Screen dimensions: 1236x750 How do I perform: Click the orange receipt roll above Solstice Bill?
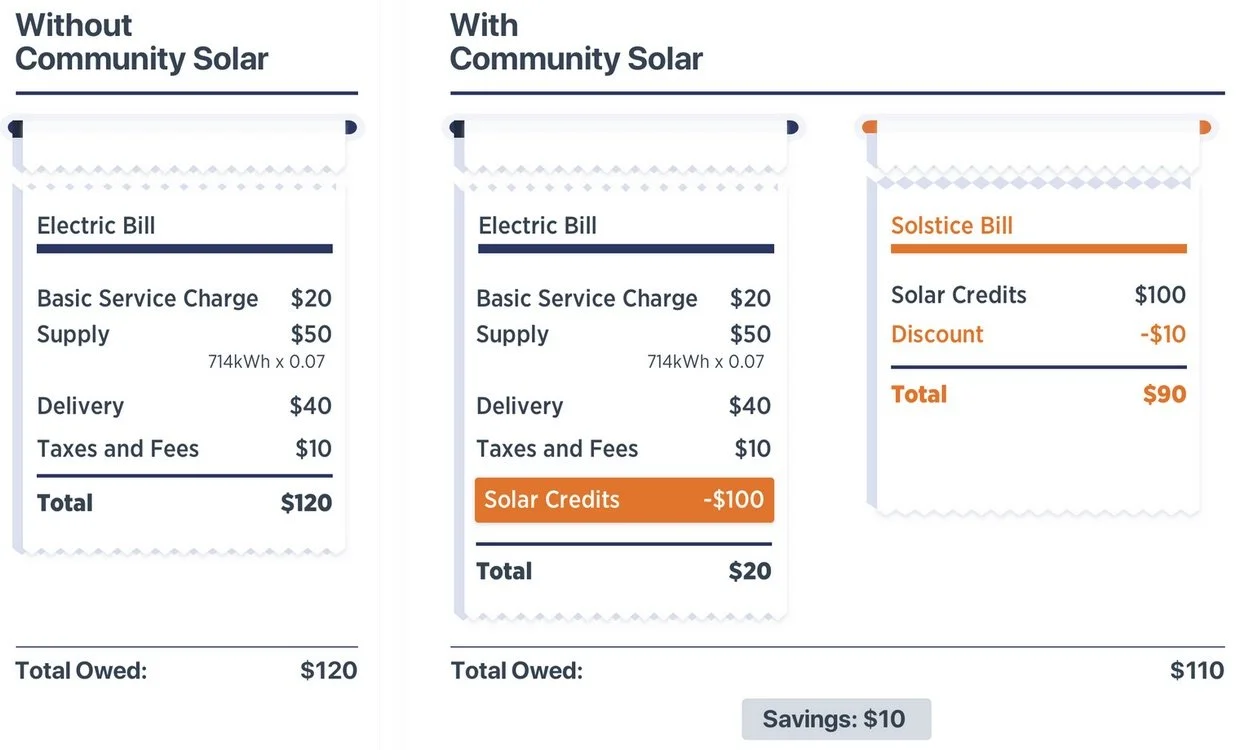[x=1036, y=128]
